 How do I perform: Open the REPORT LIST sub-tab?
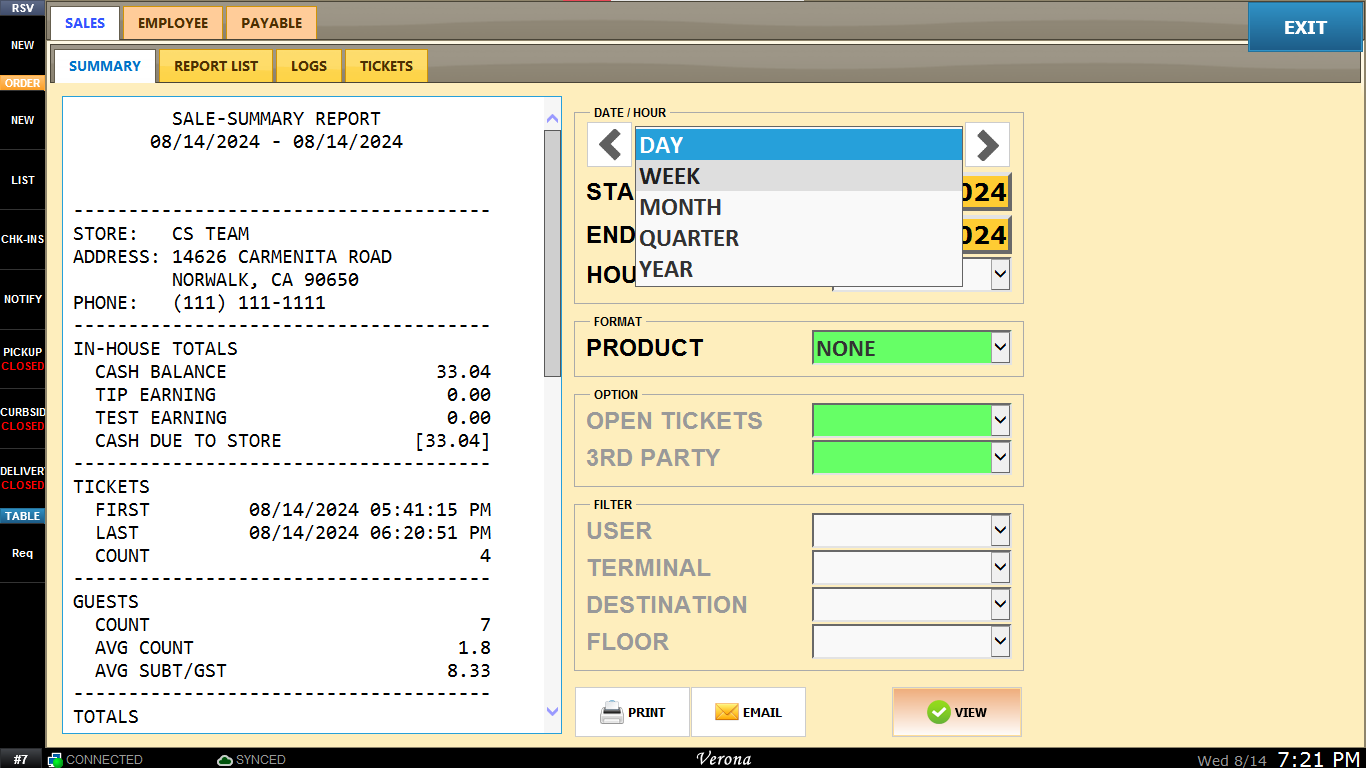pyautogui.click(x=216, y=66)
